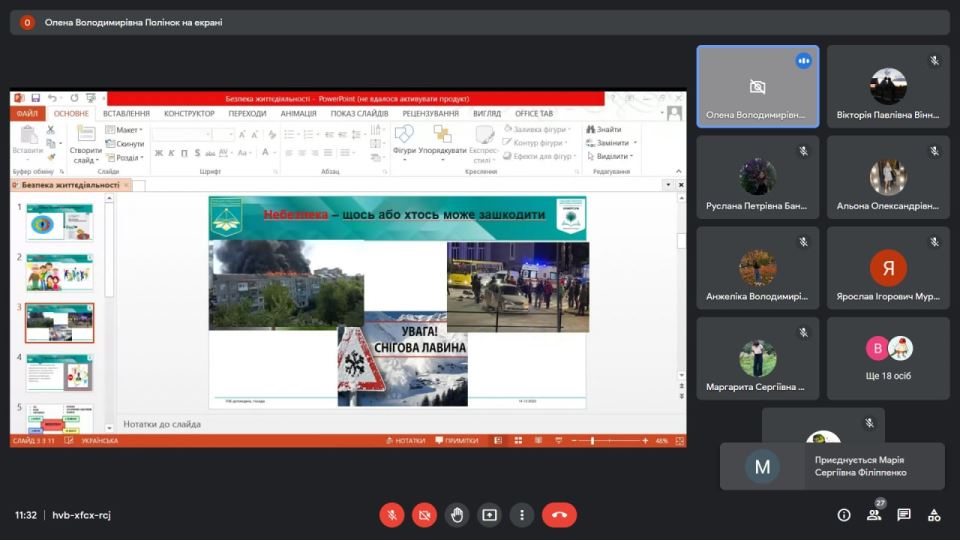Switch to the Вставлення ribbon tab

click(126, 114)
